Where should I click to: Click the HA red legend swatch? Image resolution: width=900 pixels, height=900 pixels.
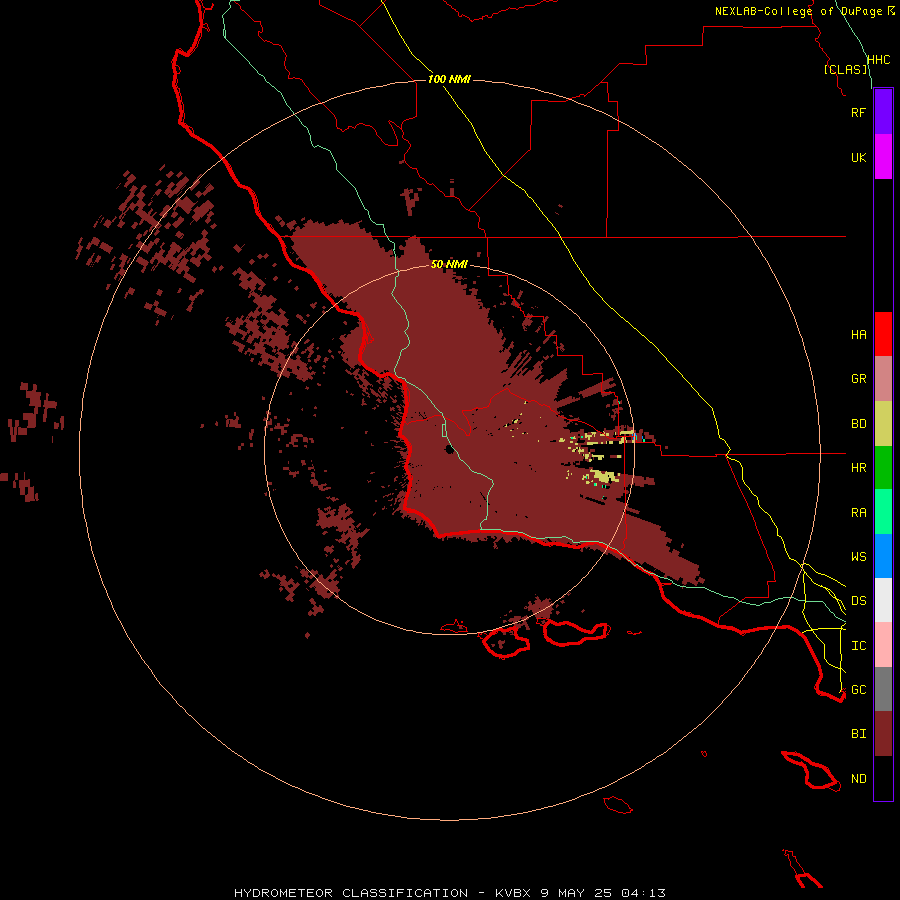pos(883,334)
